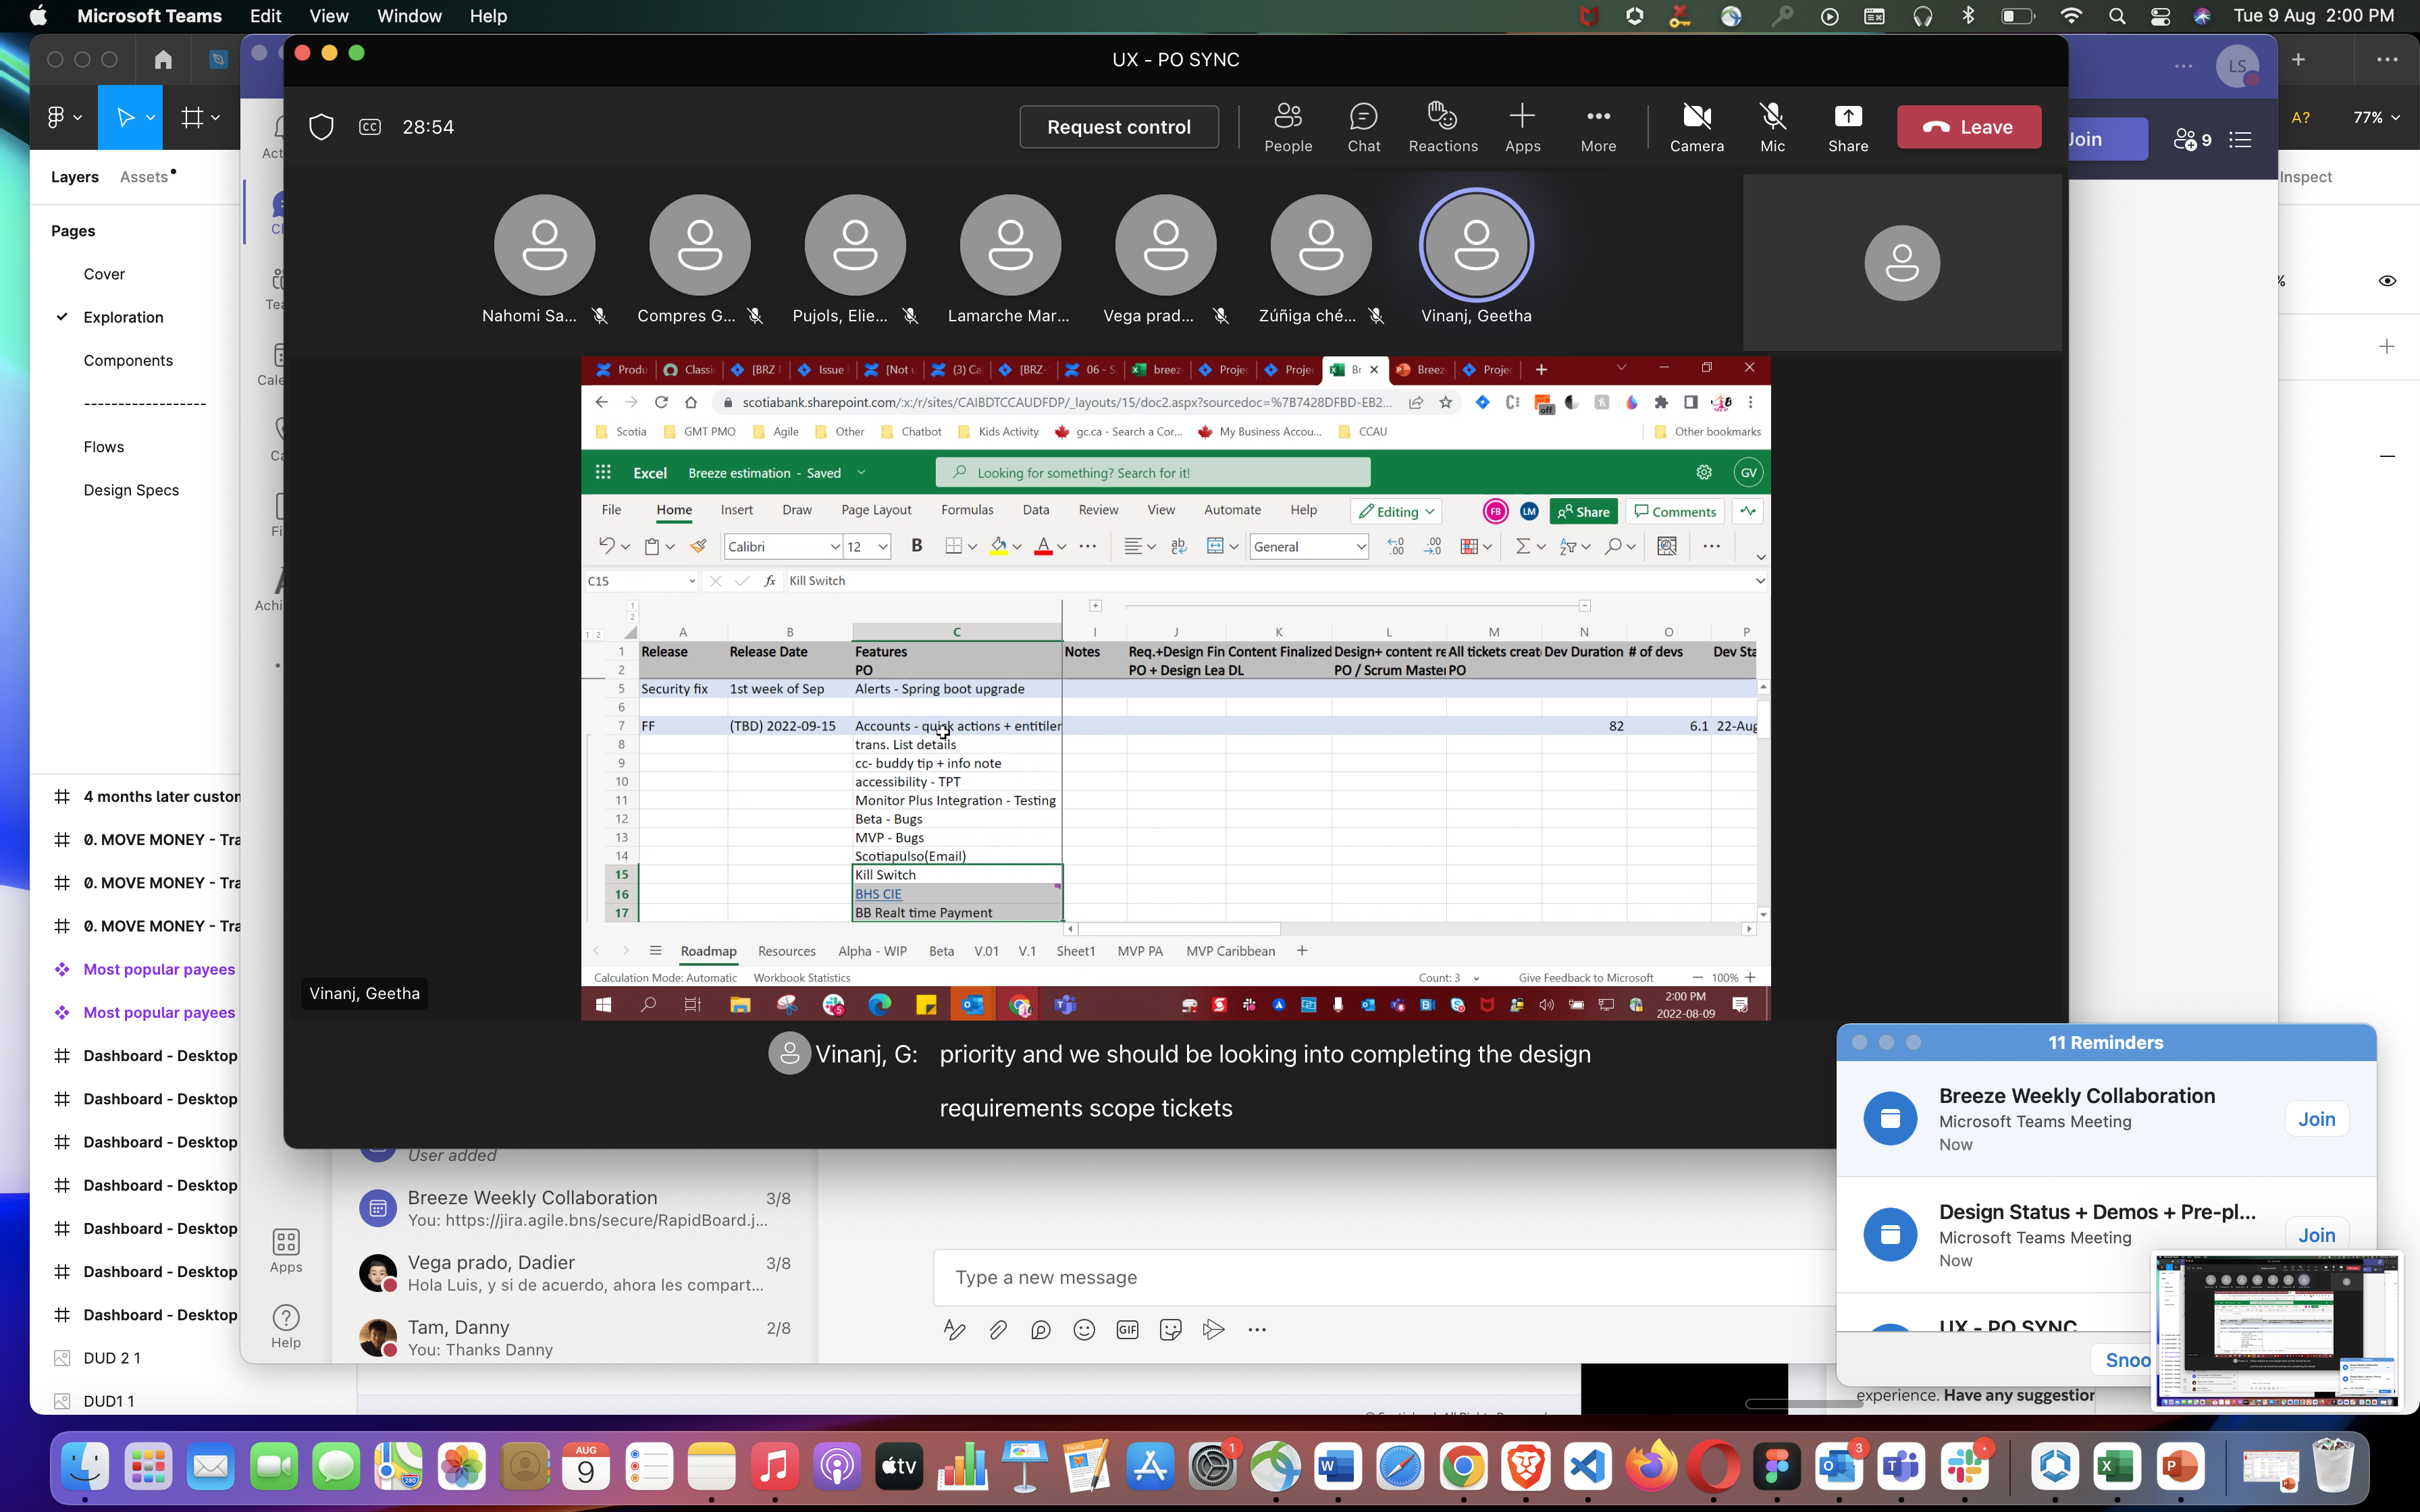Image resolution: width=2420 pixels, height=1512 pixels.
Task: Open View menu in menu bar
Action: coord(329,16)
